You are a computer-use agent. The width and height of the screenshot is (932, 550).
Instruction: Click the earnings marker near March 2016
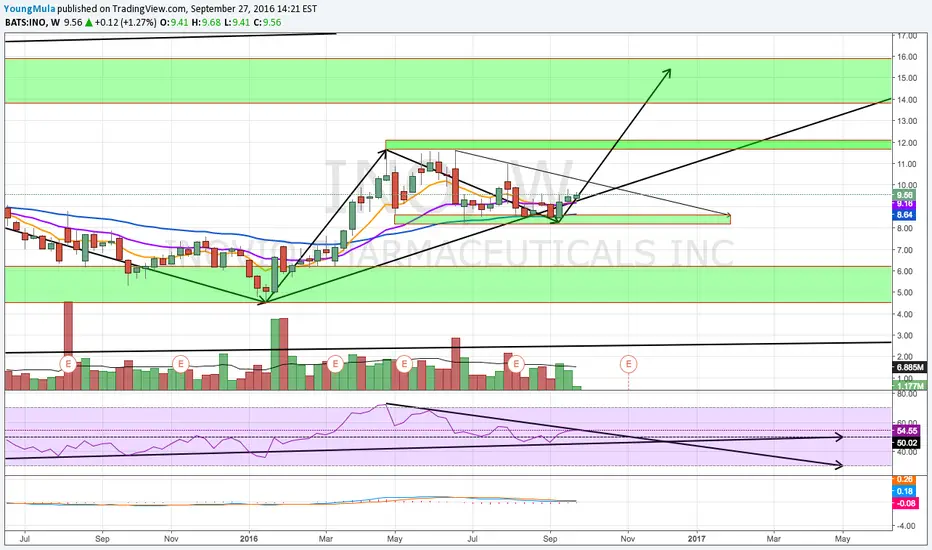click(x=335, y=363)
